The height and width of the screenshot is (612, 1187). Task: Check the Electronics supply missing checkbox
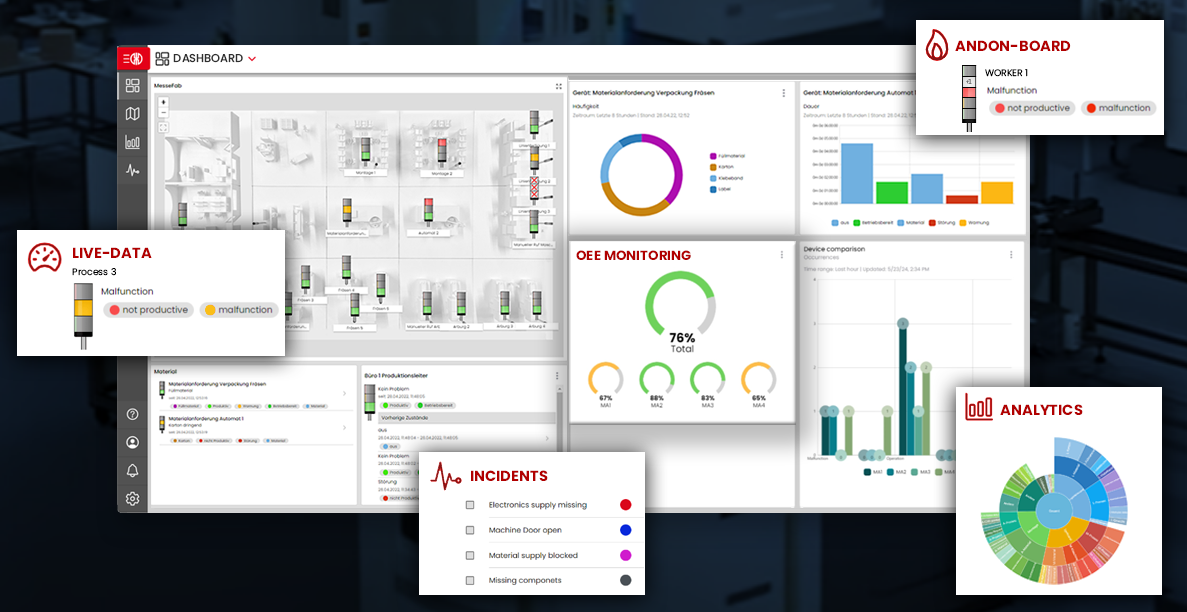pyautogui.click(x=470, y=505)
